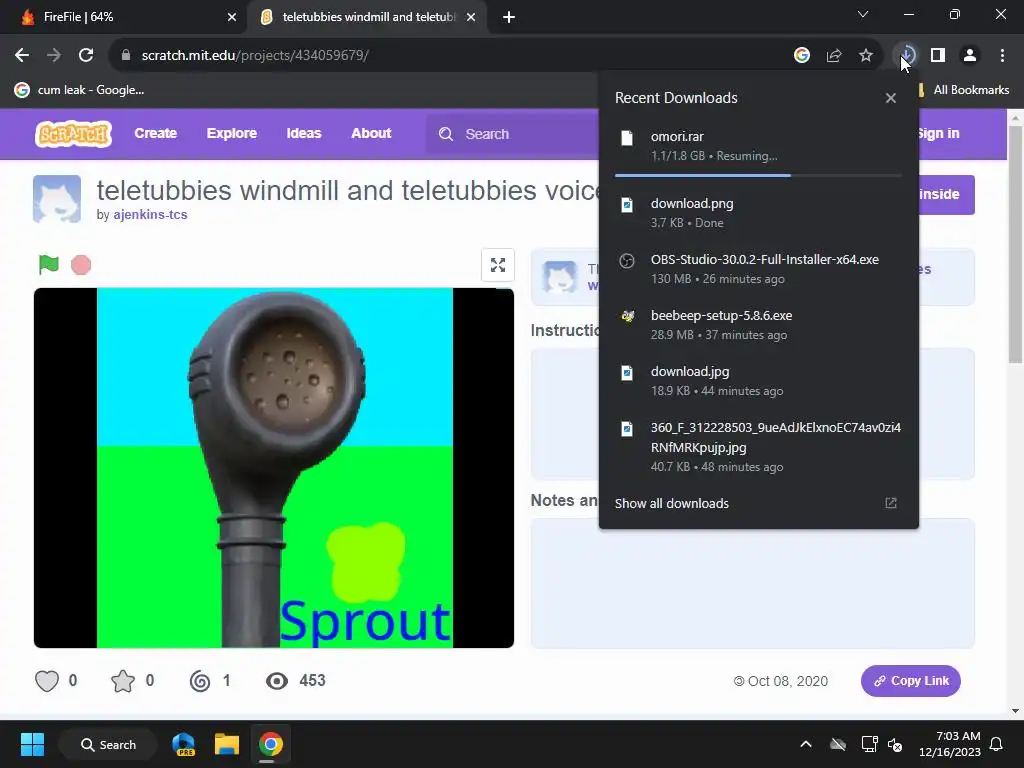Open the notifications bell
The image size is (1024, 768).
pyautogui.click(x=997, y=744)
